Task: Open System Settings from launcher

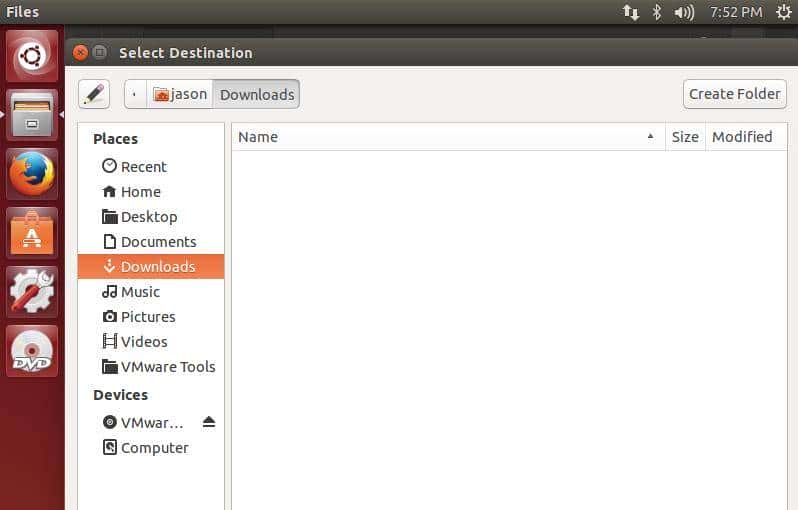Action: 32,292
